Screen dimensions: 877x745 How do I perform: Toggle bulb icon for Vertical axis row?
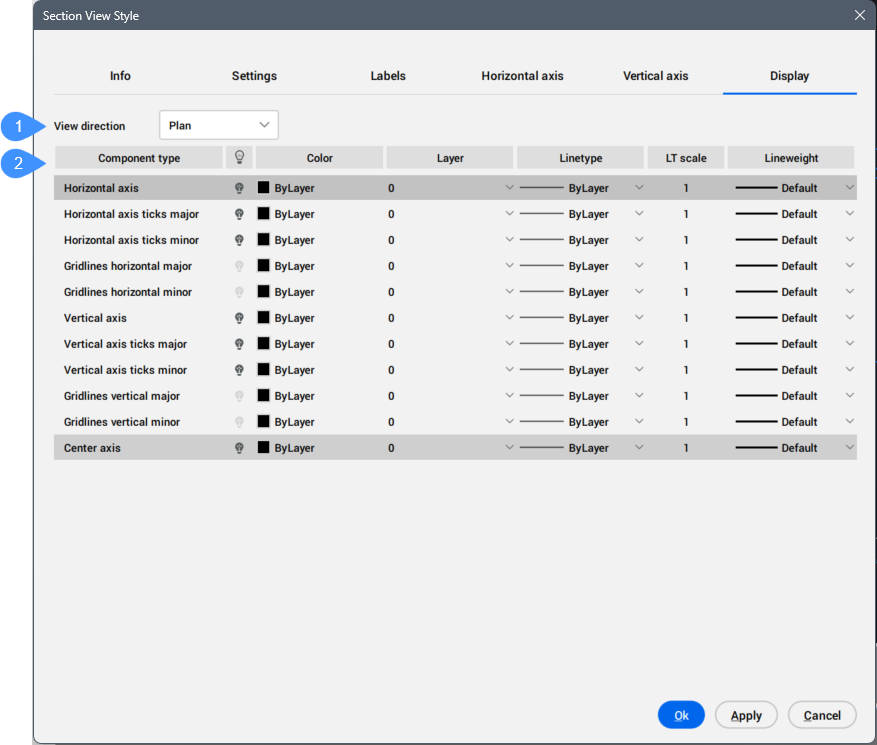(239, 318)
